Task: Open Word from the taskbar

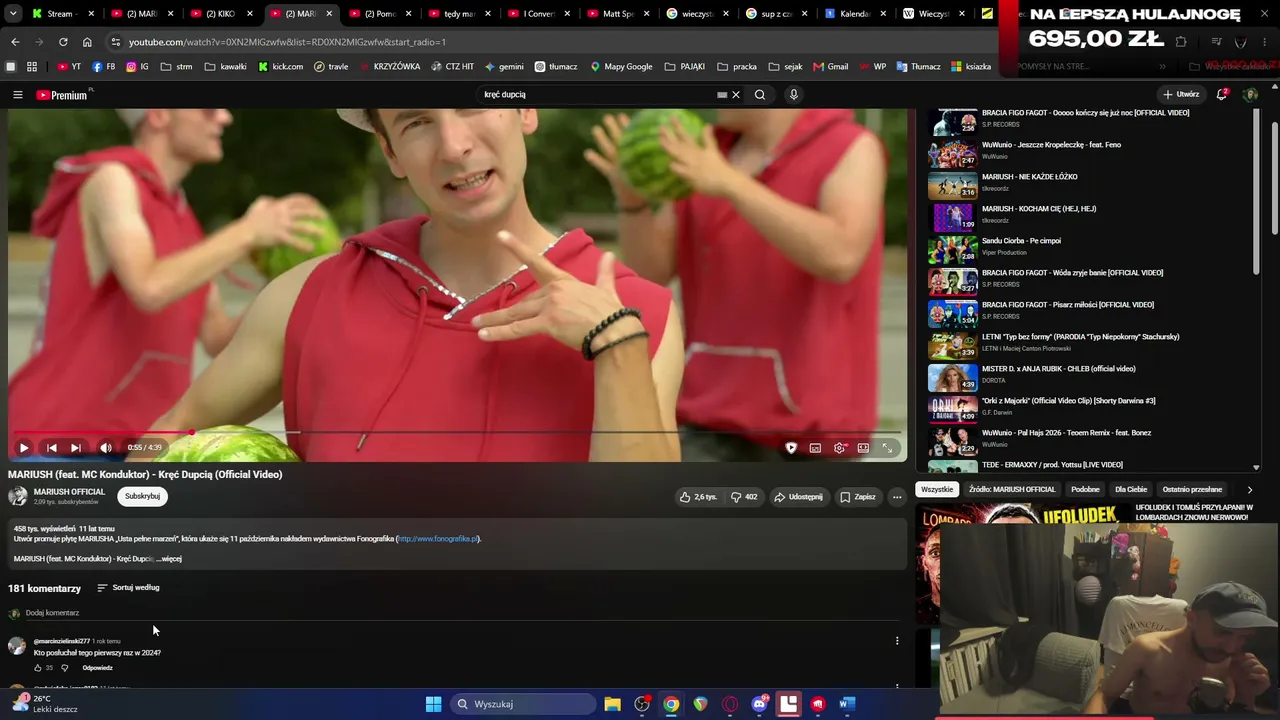Action: coord(847,704)
